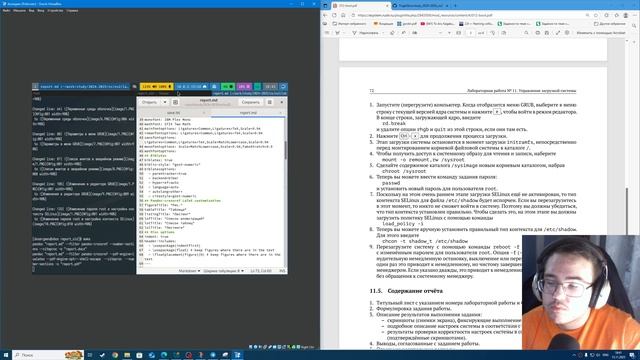Click the green status block in the bar
The height and width of the screenshot is (360, 640).
[x=227, y=87]
